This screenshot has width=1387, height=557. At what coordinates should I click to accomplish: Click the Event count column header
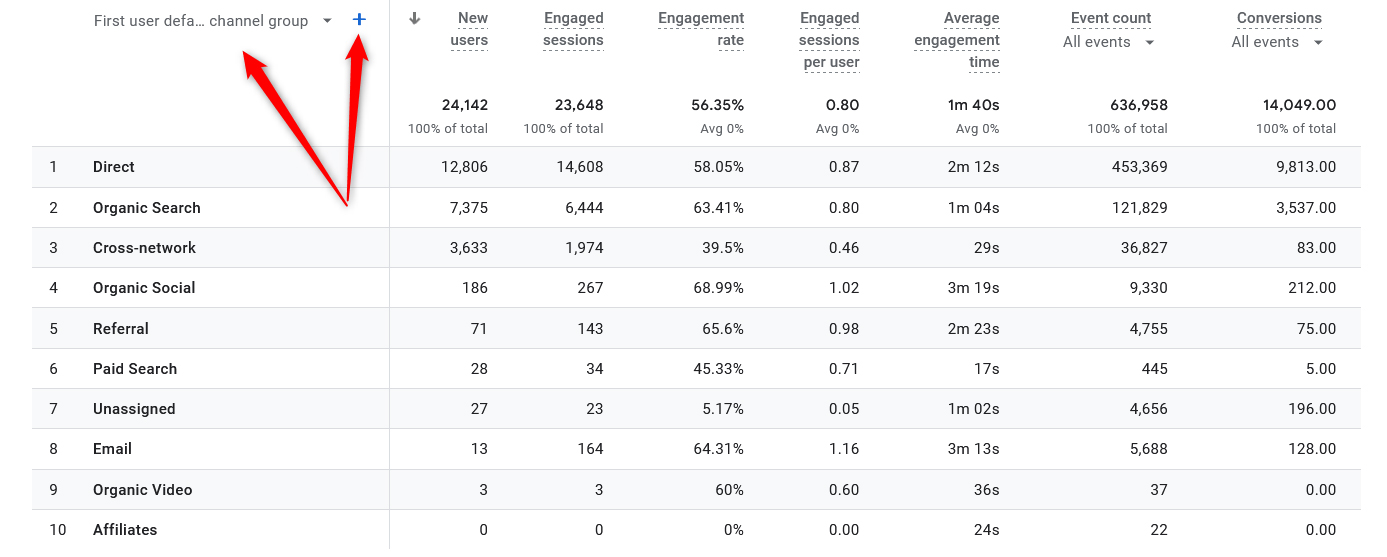(x=1110, y=18)
